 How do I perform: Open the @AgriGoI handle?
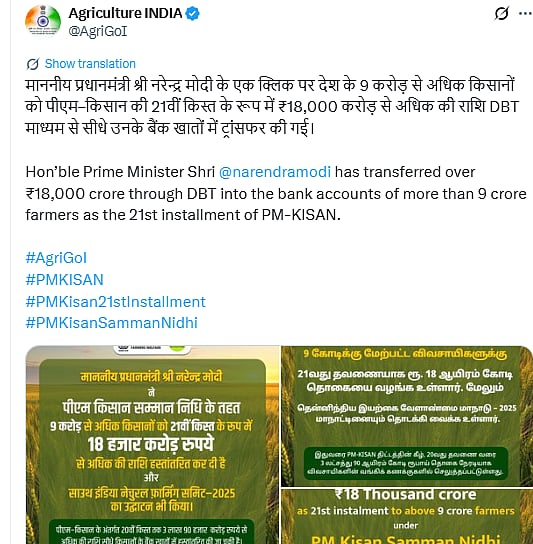tap(98, 31)
